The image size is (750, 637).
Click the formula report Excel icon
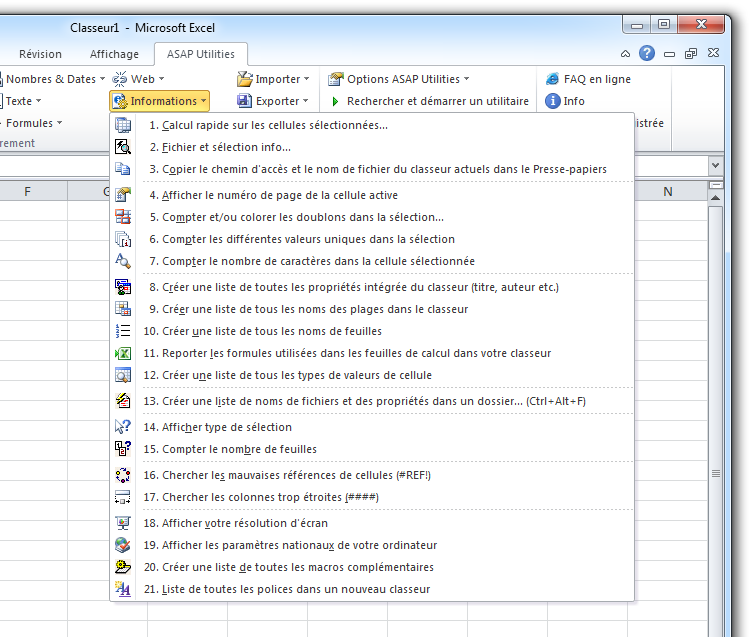click(123, 353)
